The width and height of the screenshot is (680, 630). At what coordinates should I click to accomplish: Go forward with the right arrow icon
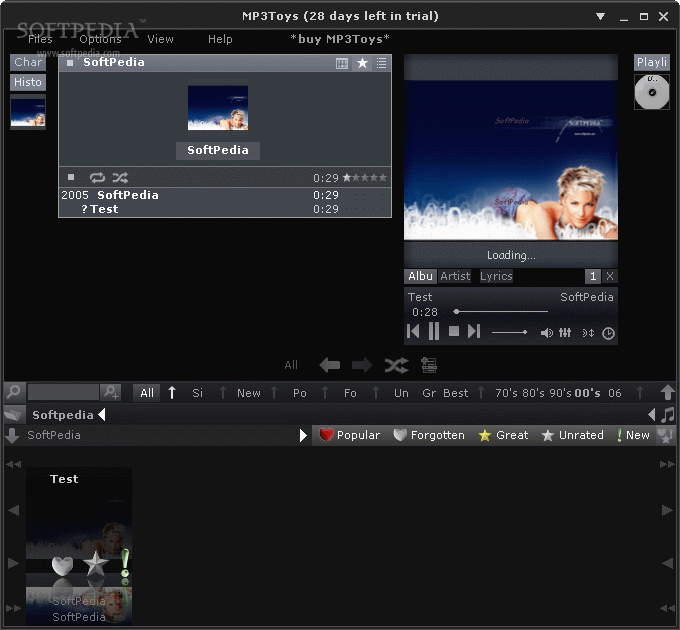pyautogui.click(x=362, y=365)
